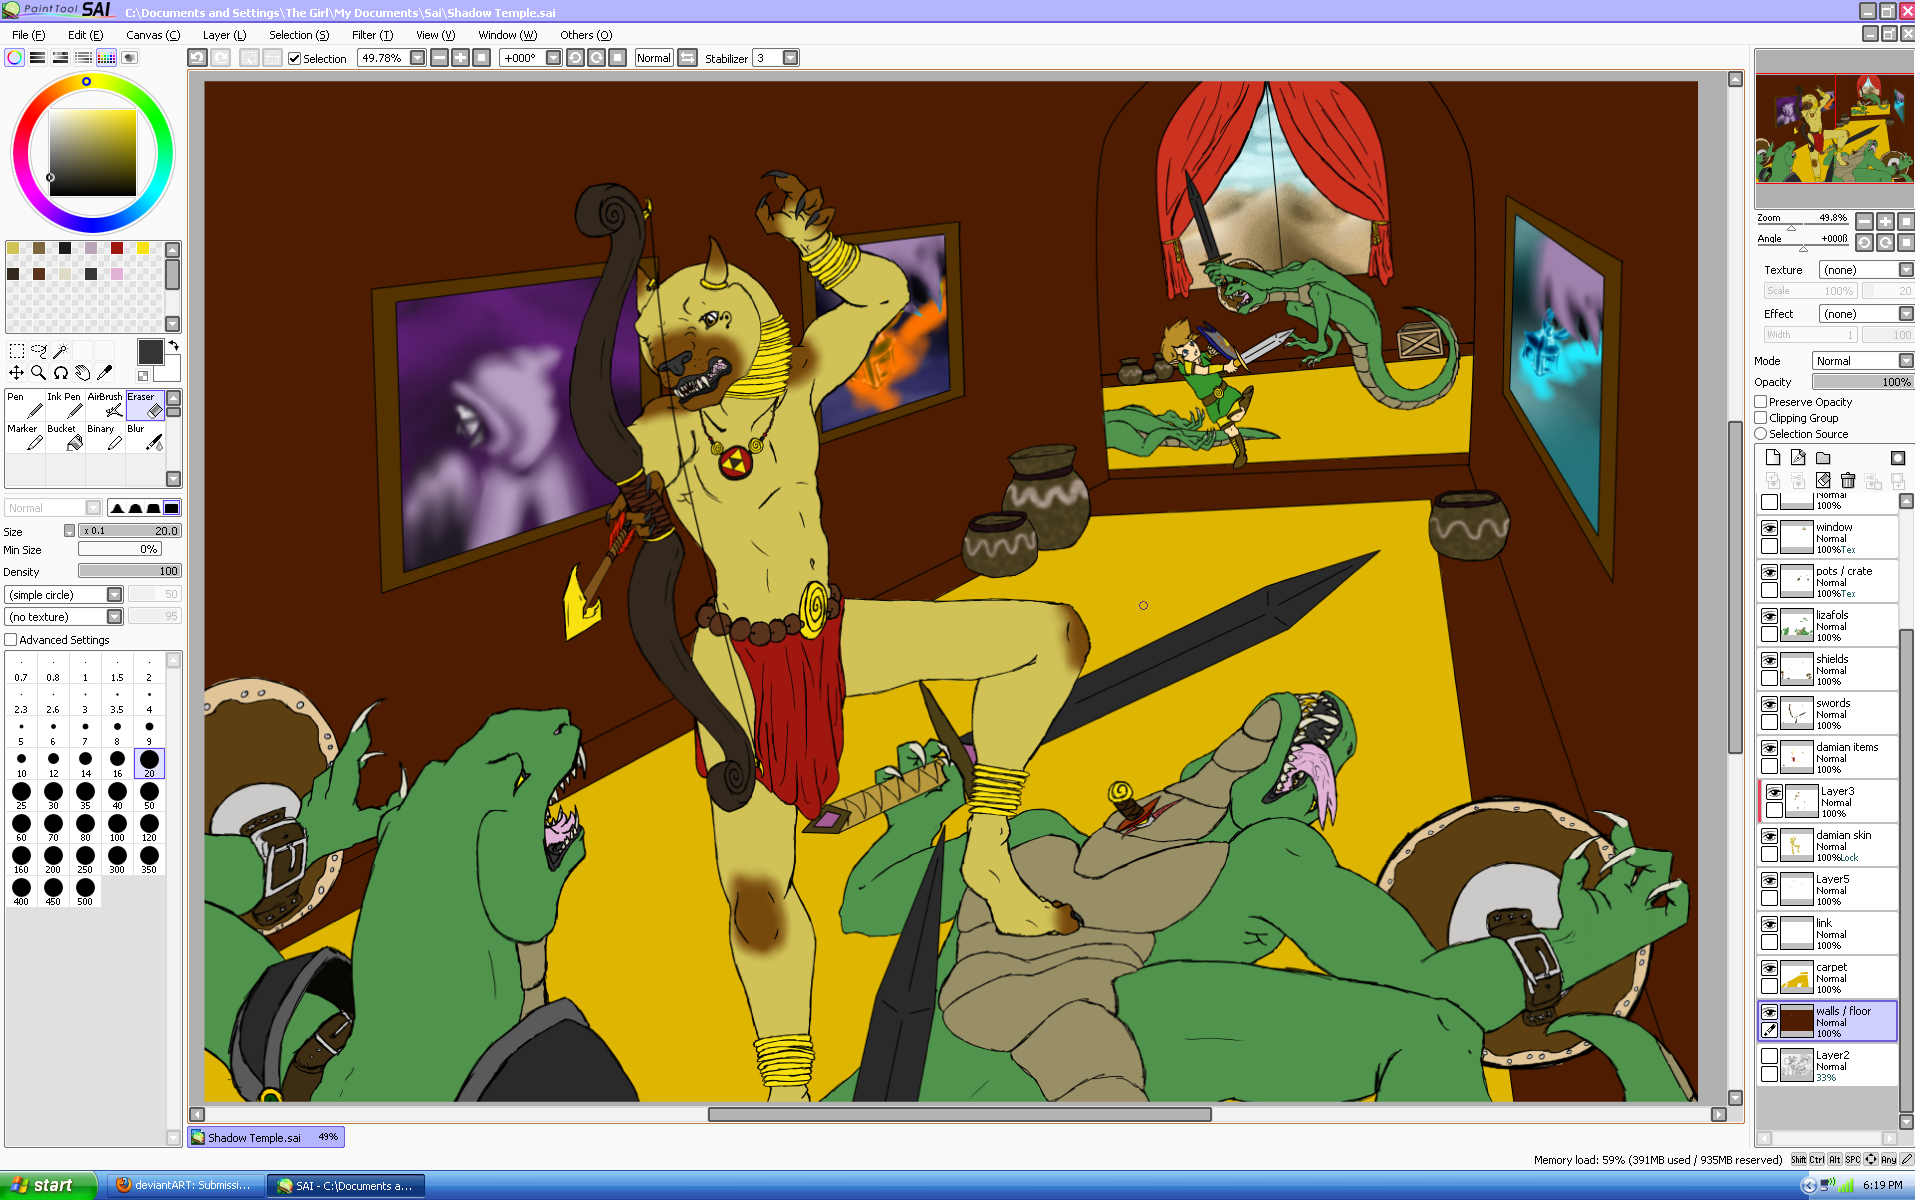This screenshot has height=1200, width=1915.
Task: Choose the Ink Pen brush tool
Action: (65, 405)
